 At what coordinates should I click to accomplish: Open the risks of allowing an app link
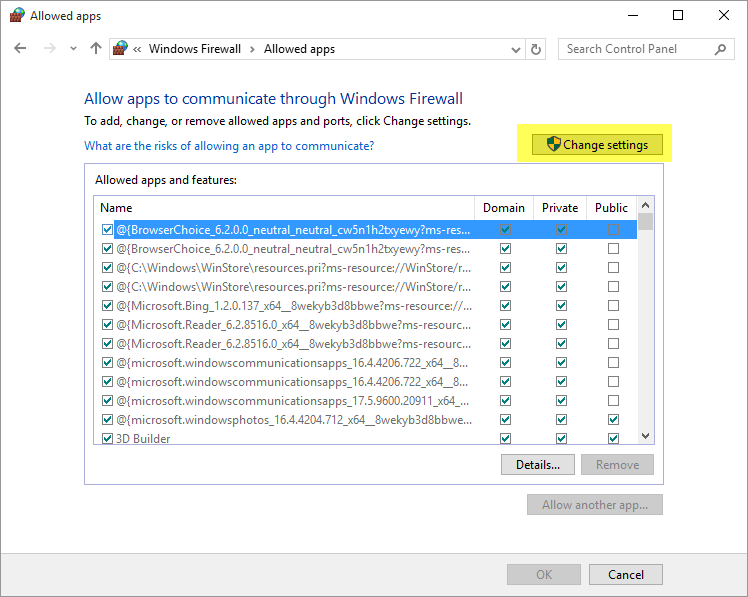click(x=229, y=146)
